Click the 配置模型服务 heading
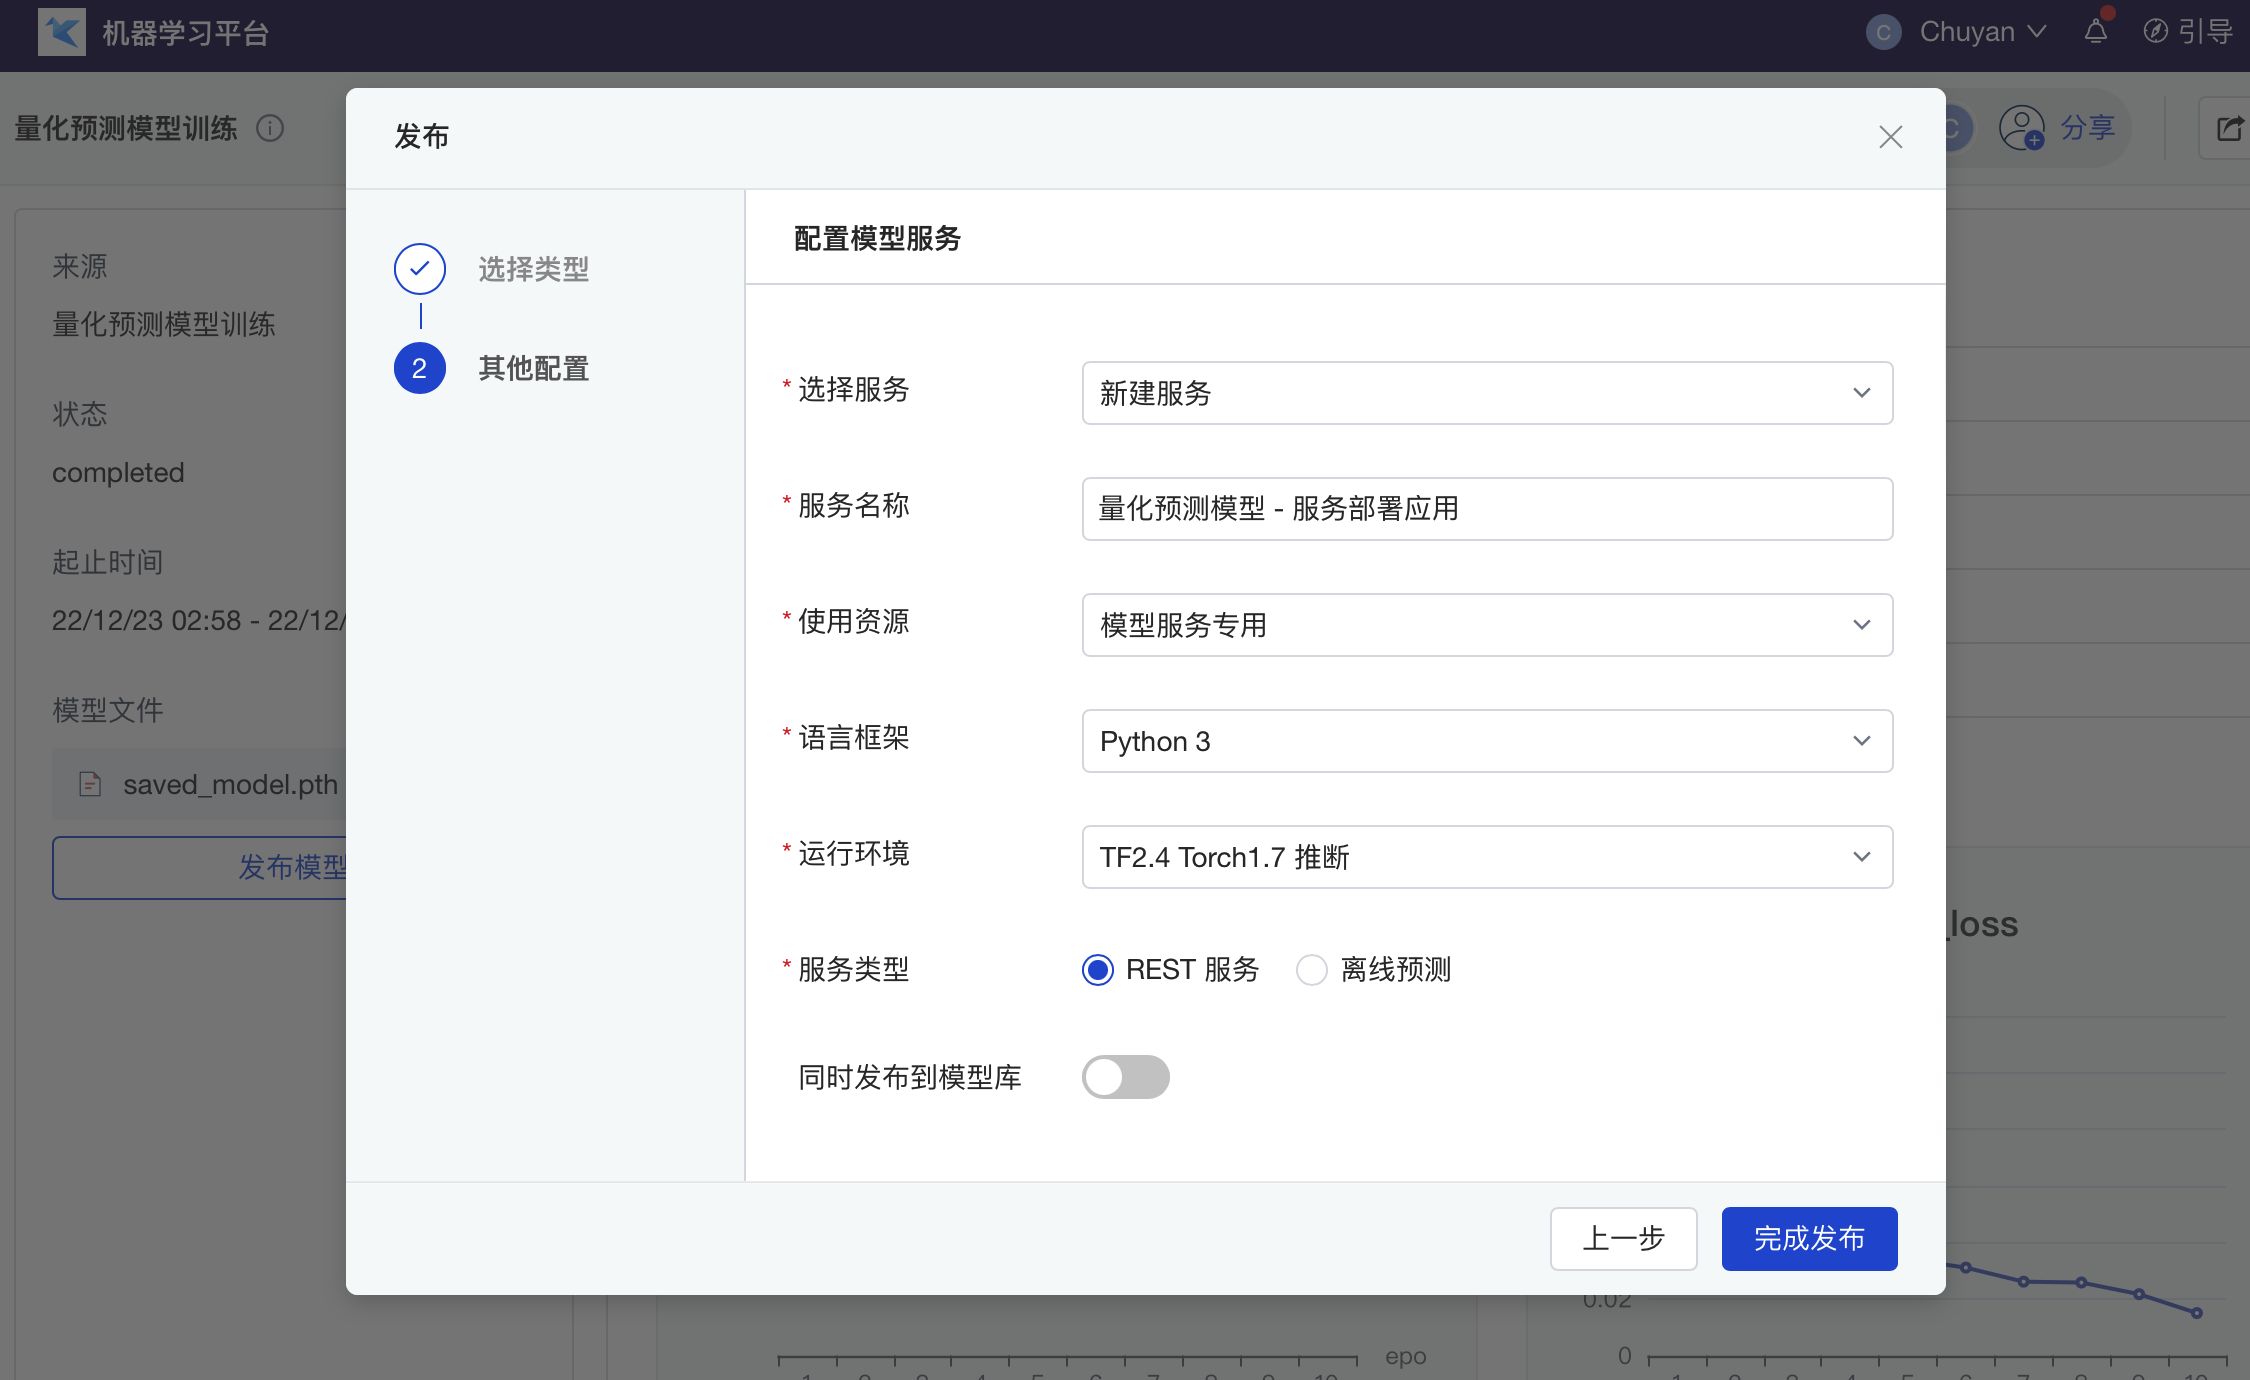2250x1380 pixels. 877,239
